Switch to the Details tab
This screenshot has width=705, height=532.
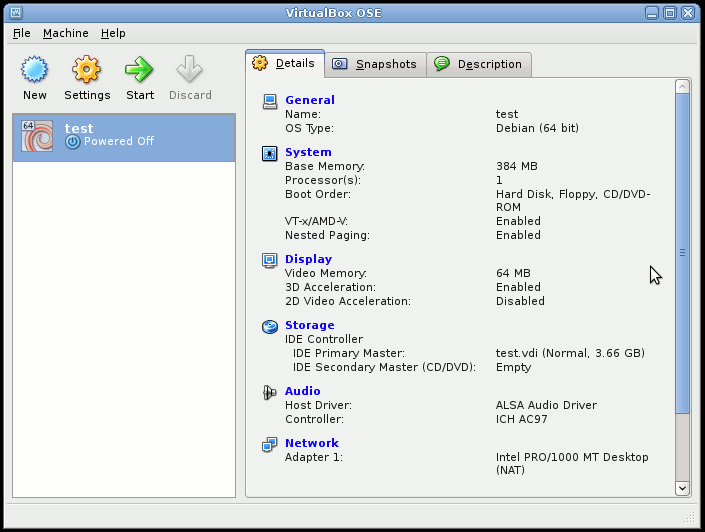coord(285,63)
